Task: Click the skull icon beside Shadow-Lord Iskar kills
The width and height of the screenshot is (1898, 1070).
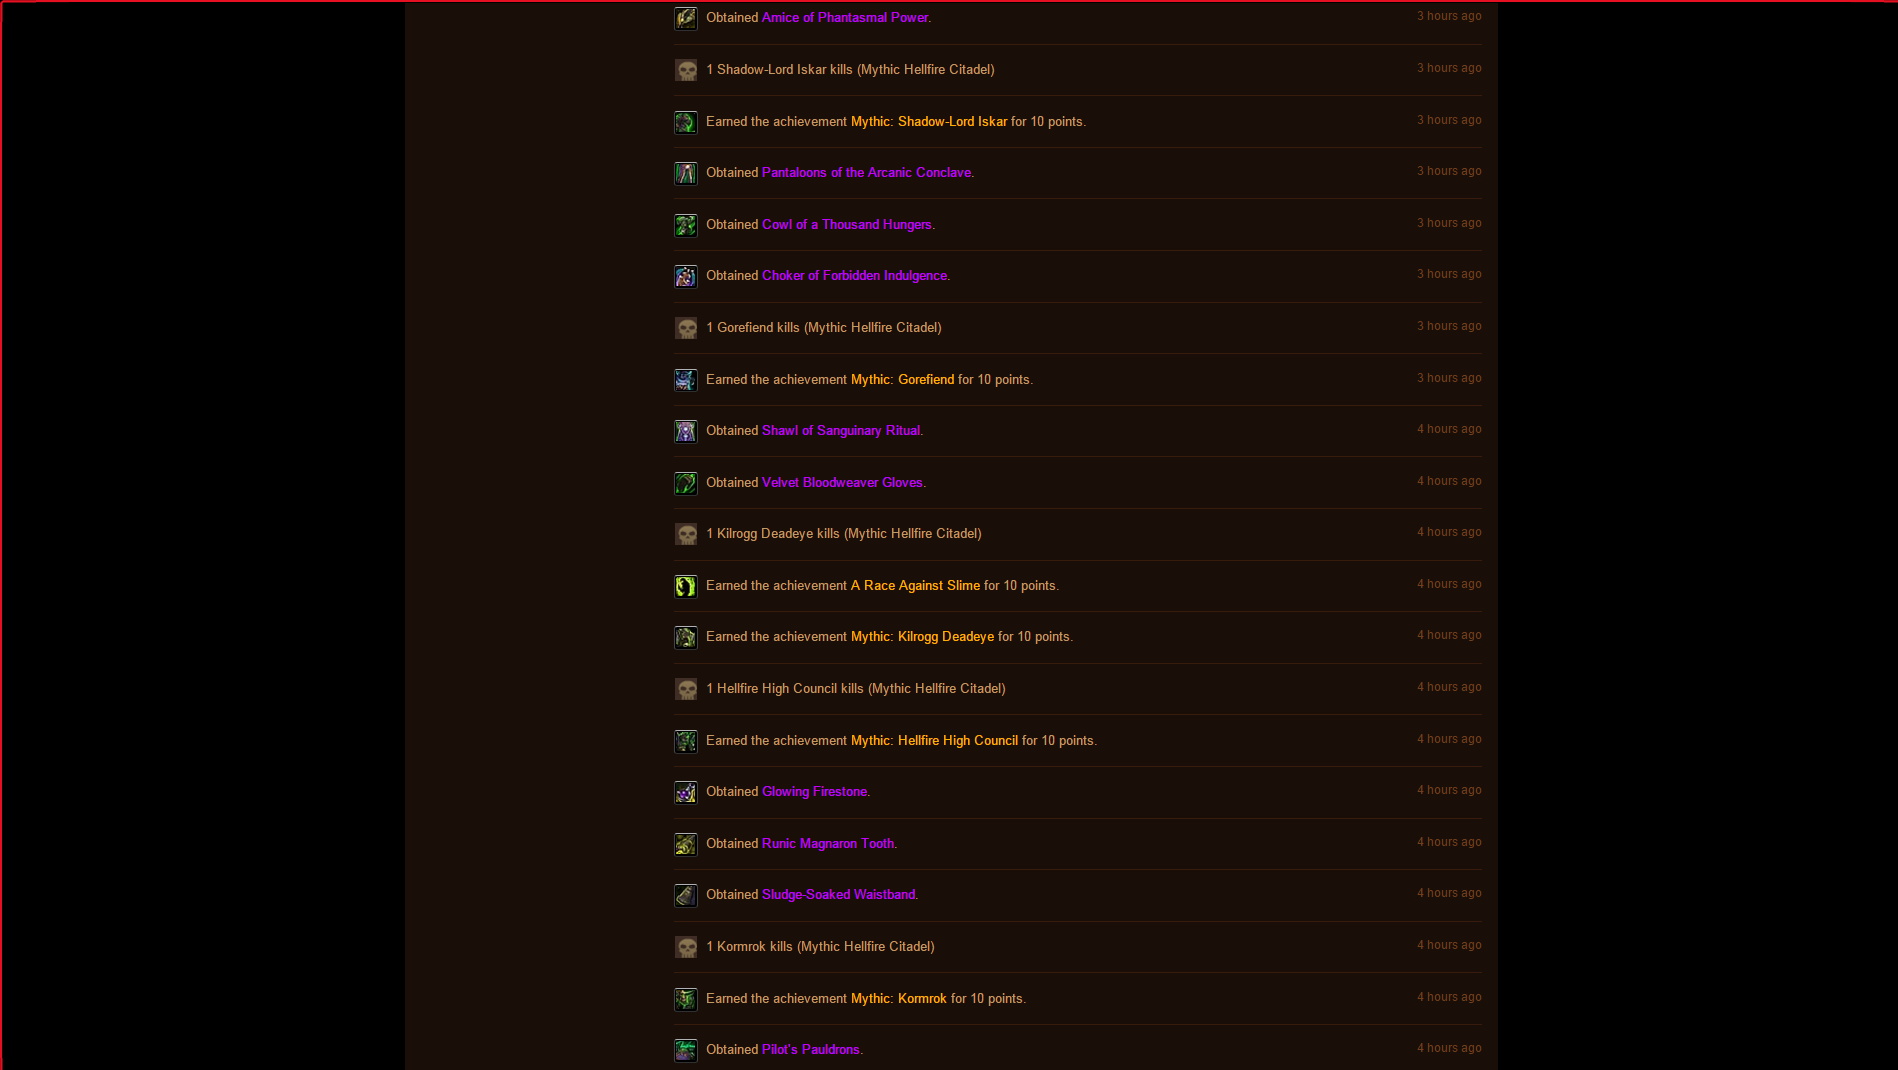Action: (x=686, y=70)
